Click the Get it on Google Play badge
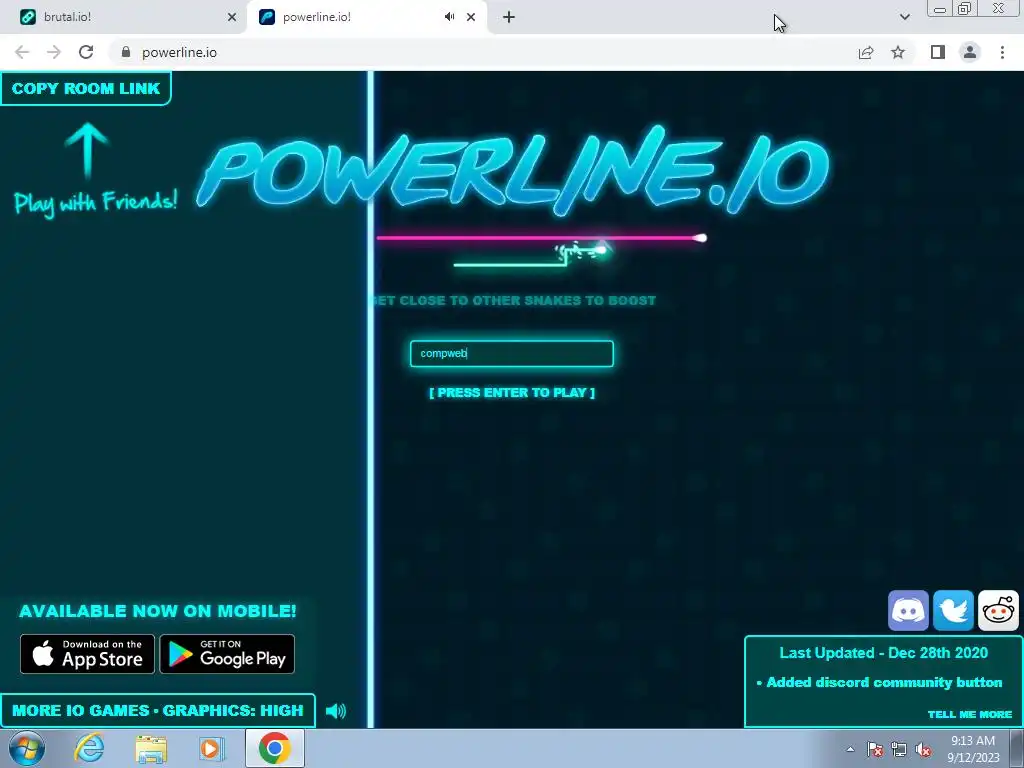1024x768 pixels. click(227, 654)
